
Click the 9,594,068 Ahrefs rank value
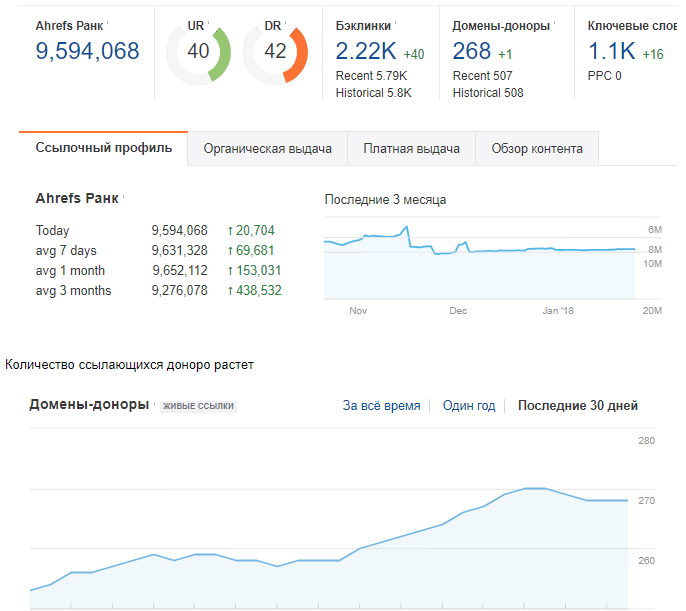[x=87, y=51]
